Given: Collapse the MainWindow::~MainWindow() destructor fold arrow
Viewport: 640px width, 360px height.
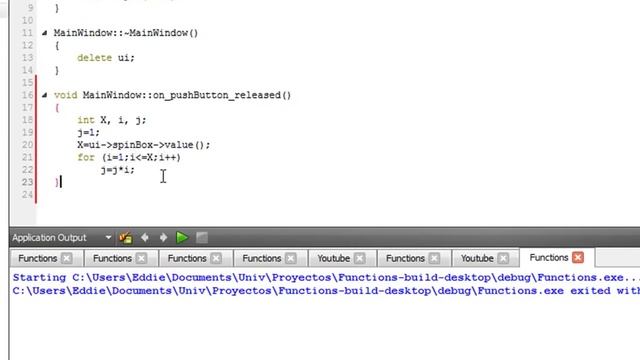Looking at the screenshot, I should [44, 33].
